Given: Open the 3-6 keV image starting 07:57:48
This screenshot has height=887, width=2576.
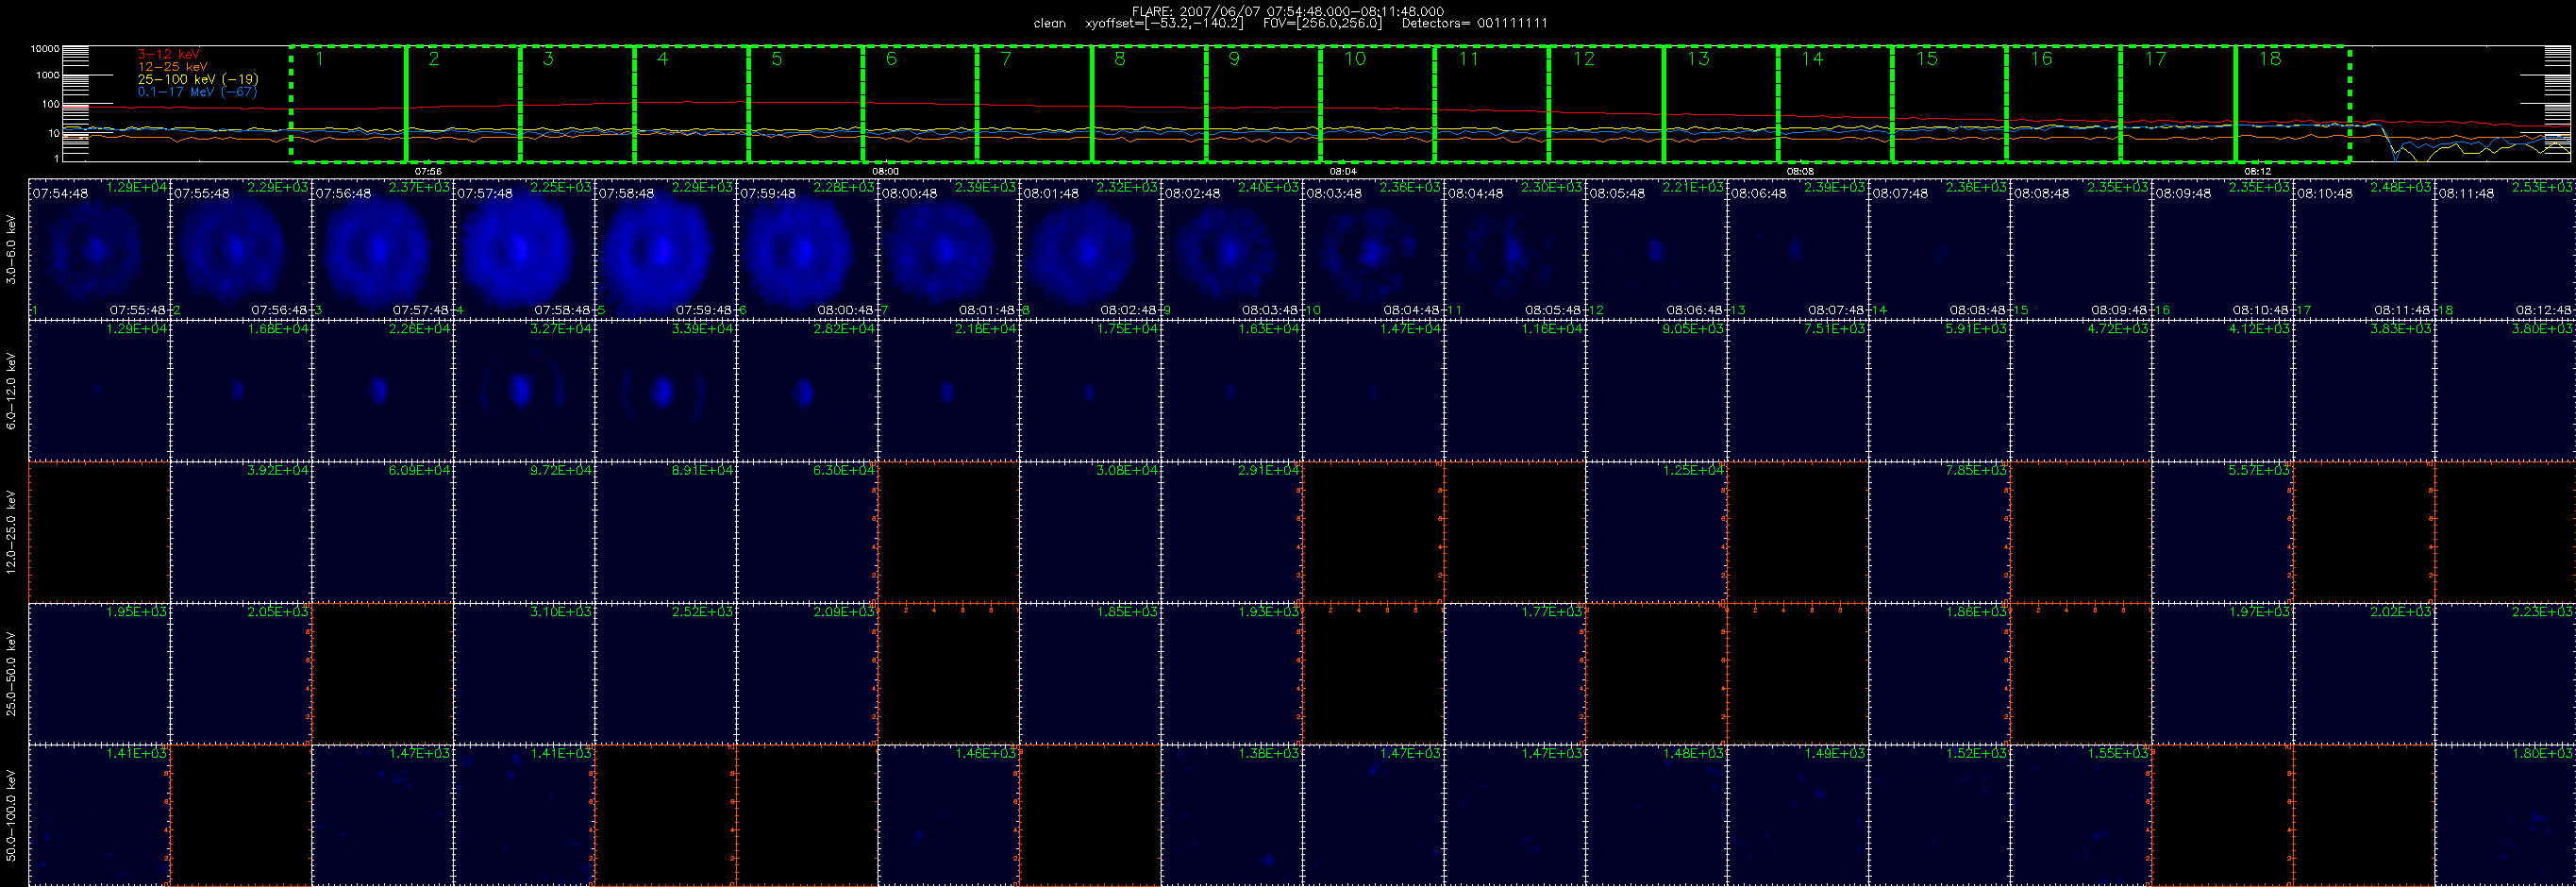Looking at the screenshot, I should pos(524,250).
